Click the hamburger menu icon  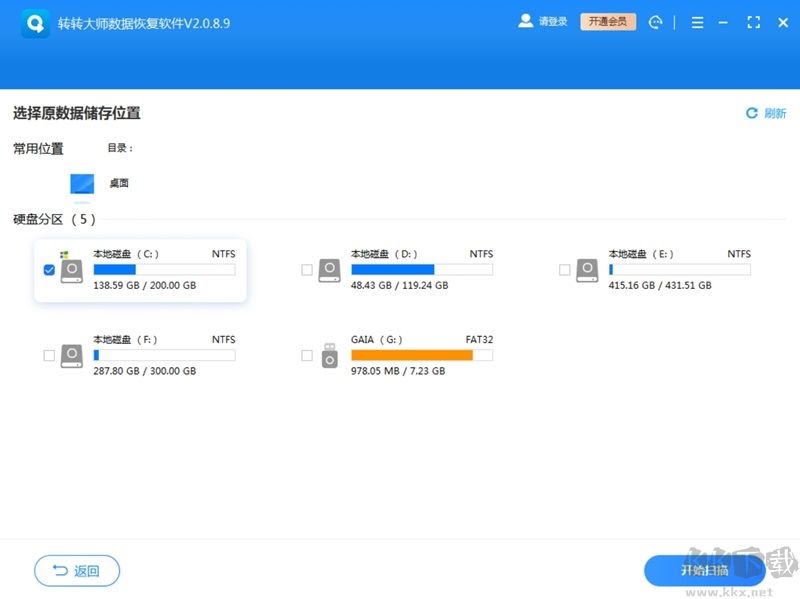click(697, 22)
